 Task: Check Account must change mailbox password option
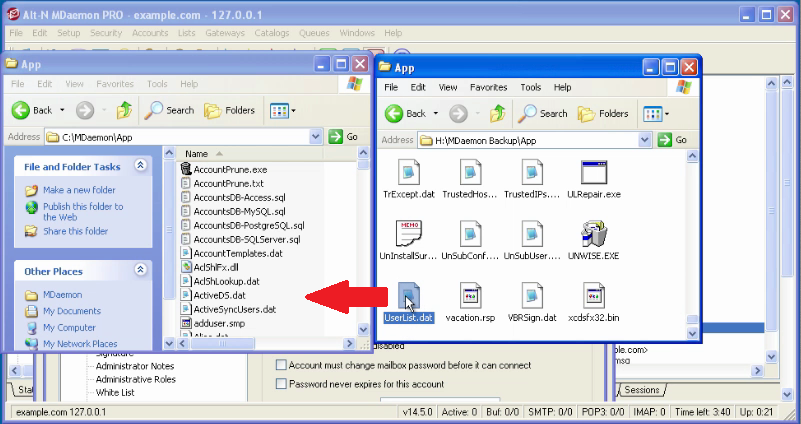(x=281, y=365)
